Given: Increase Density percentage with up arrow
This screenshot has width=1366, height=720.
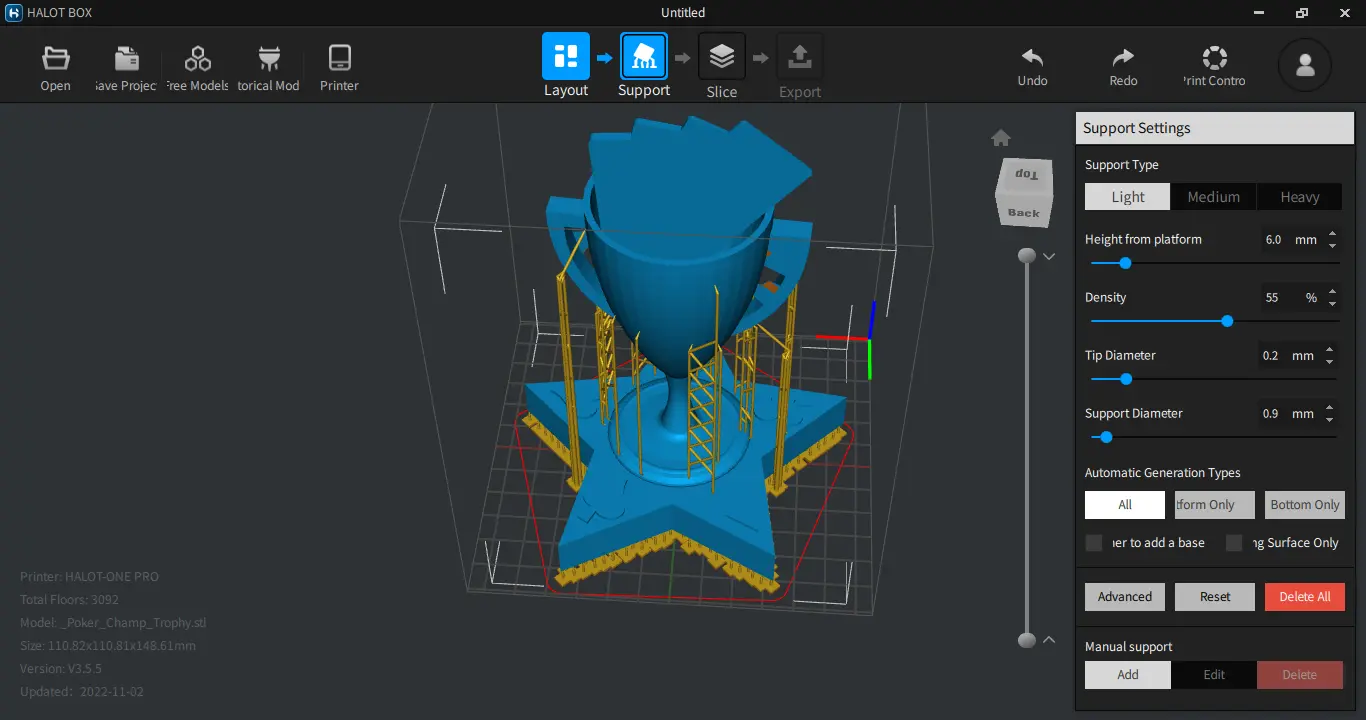Looking at the screenshot, I should (1332, 292).
